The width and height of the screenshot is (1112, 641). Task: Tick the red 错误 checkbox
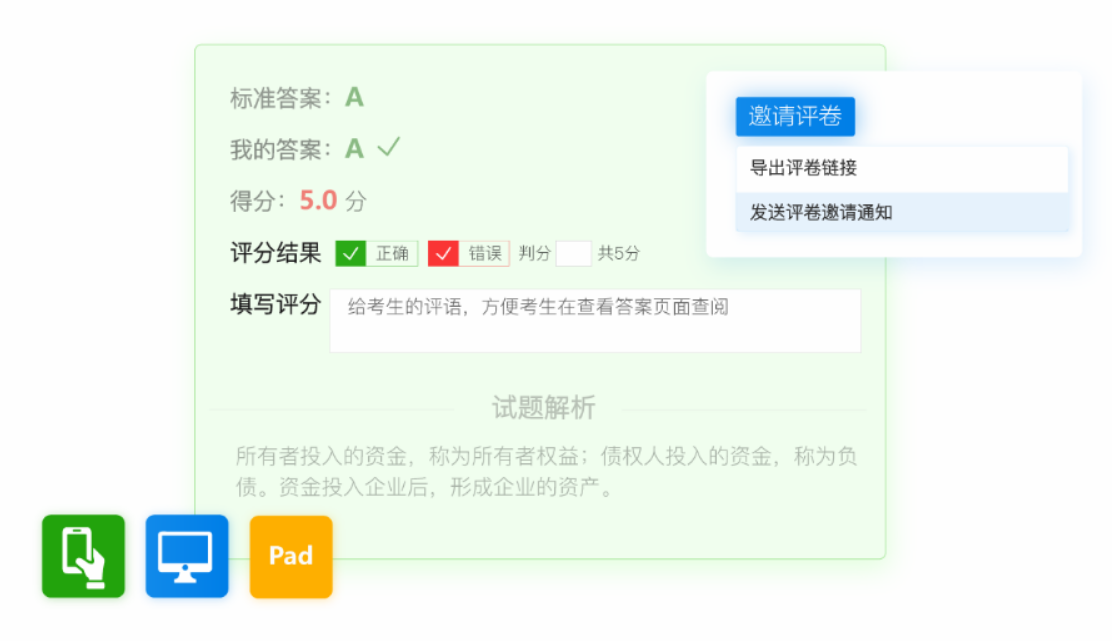point(443,254)
